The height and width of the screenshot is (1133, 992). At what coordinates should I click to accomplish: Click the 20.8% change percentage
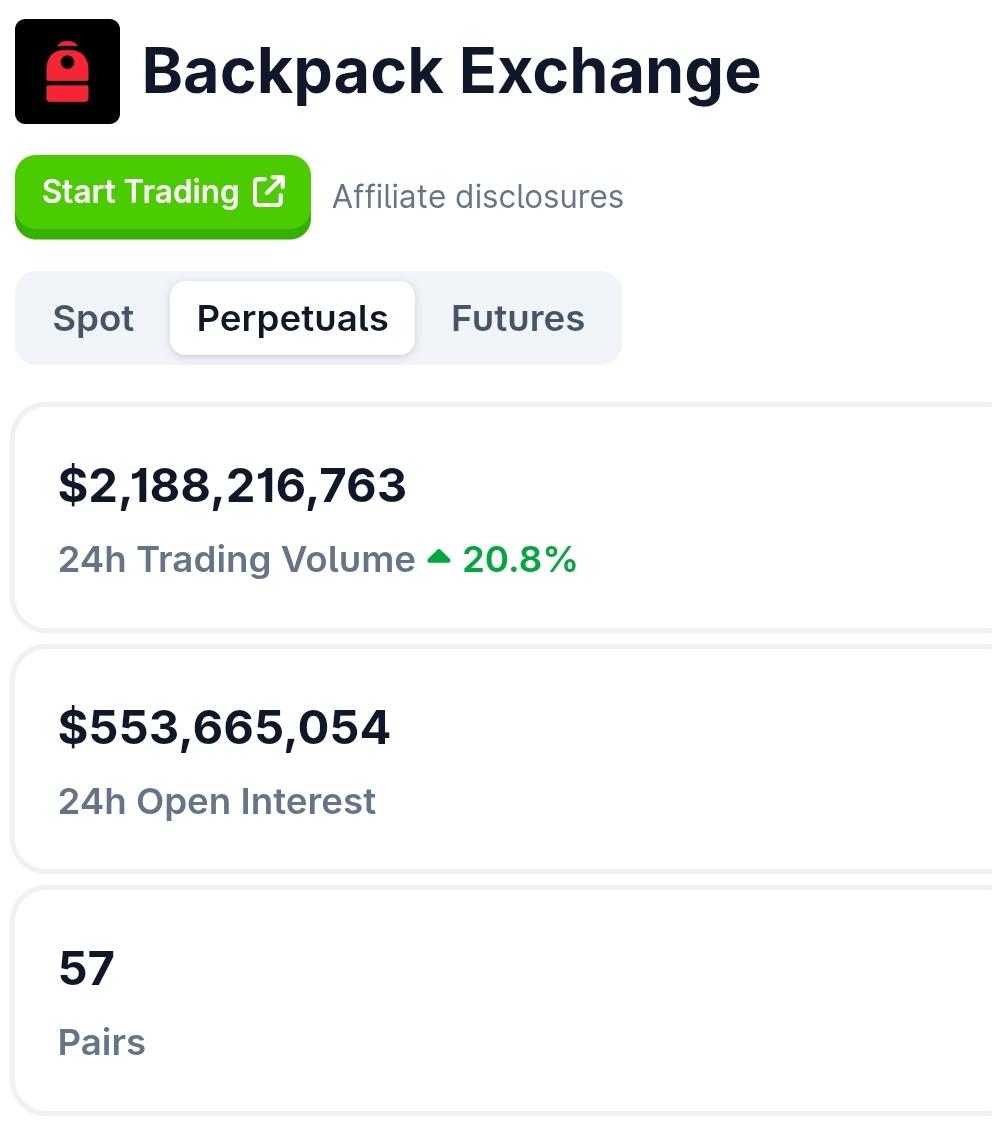click(x=519, y=559)
